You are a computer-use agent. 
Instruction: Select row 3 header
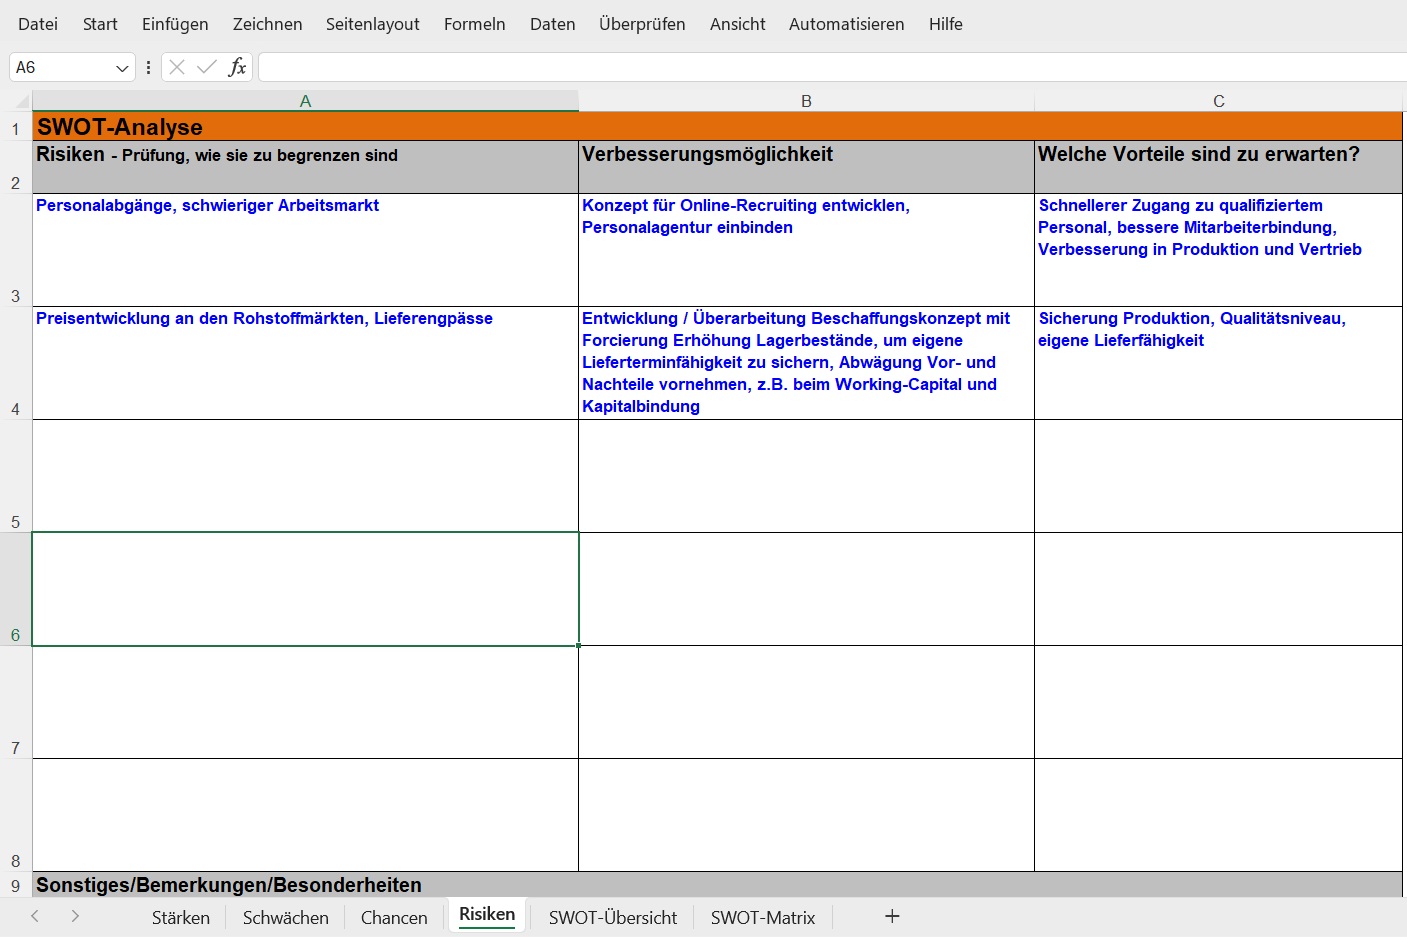[16, 250]
